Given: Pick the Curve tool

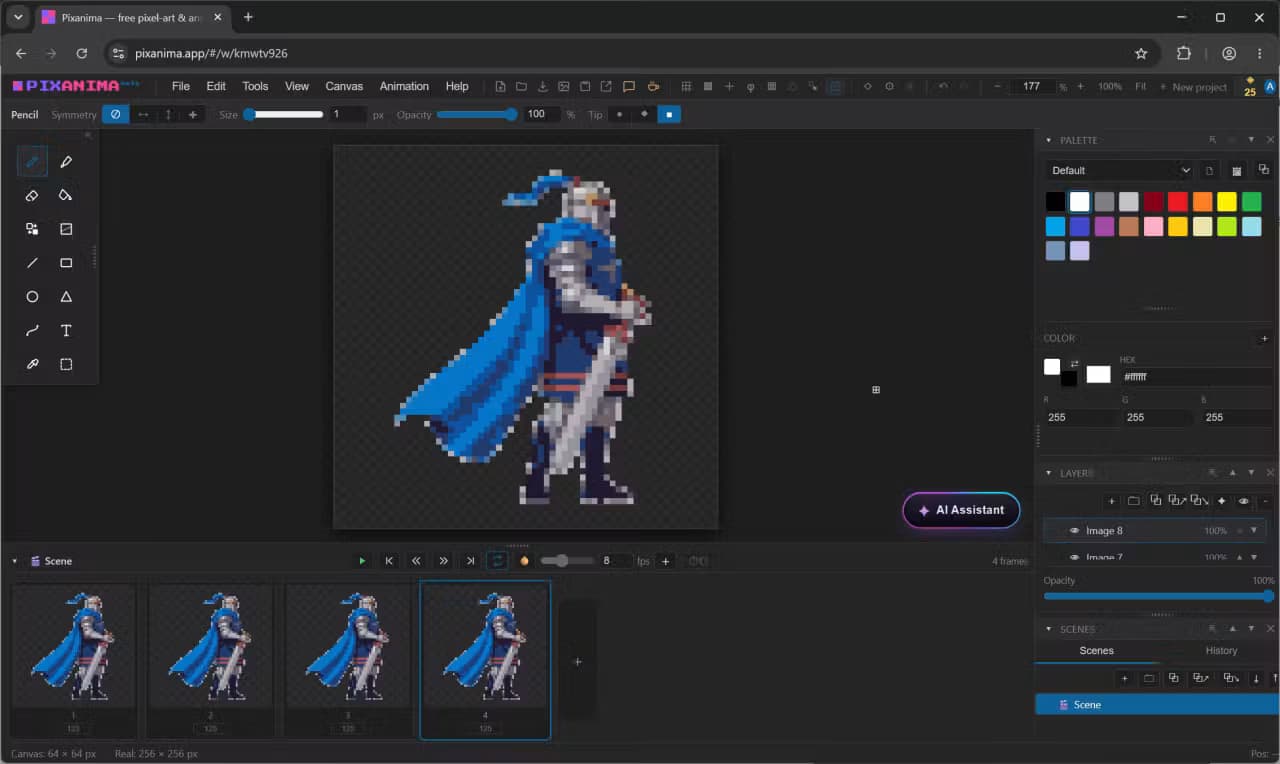Looking at the screenshot, I should (32, 331).
